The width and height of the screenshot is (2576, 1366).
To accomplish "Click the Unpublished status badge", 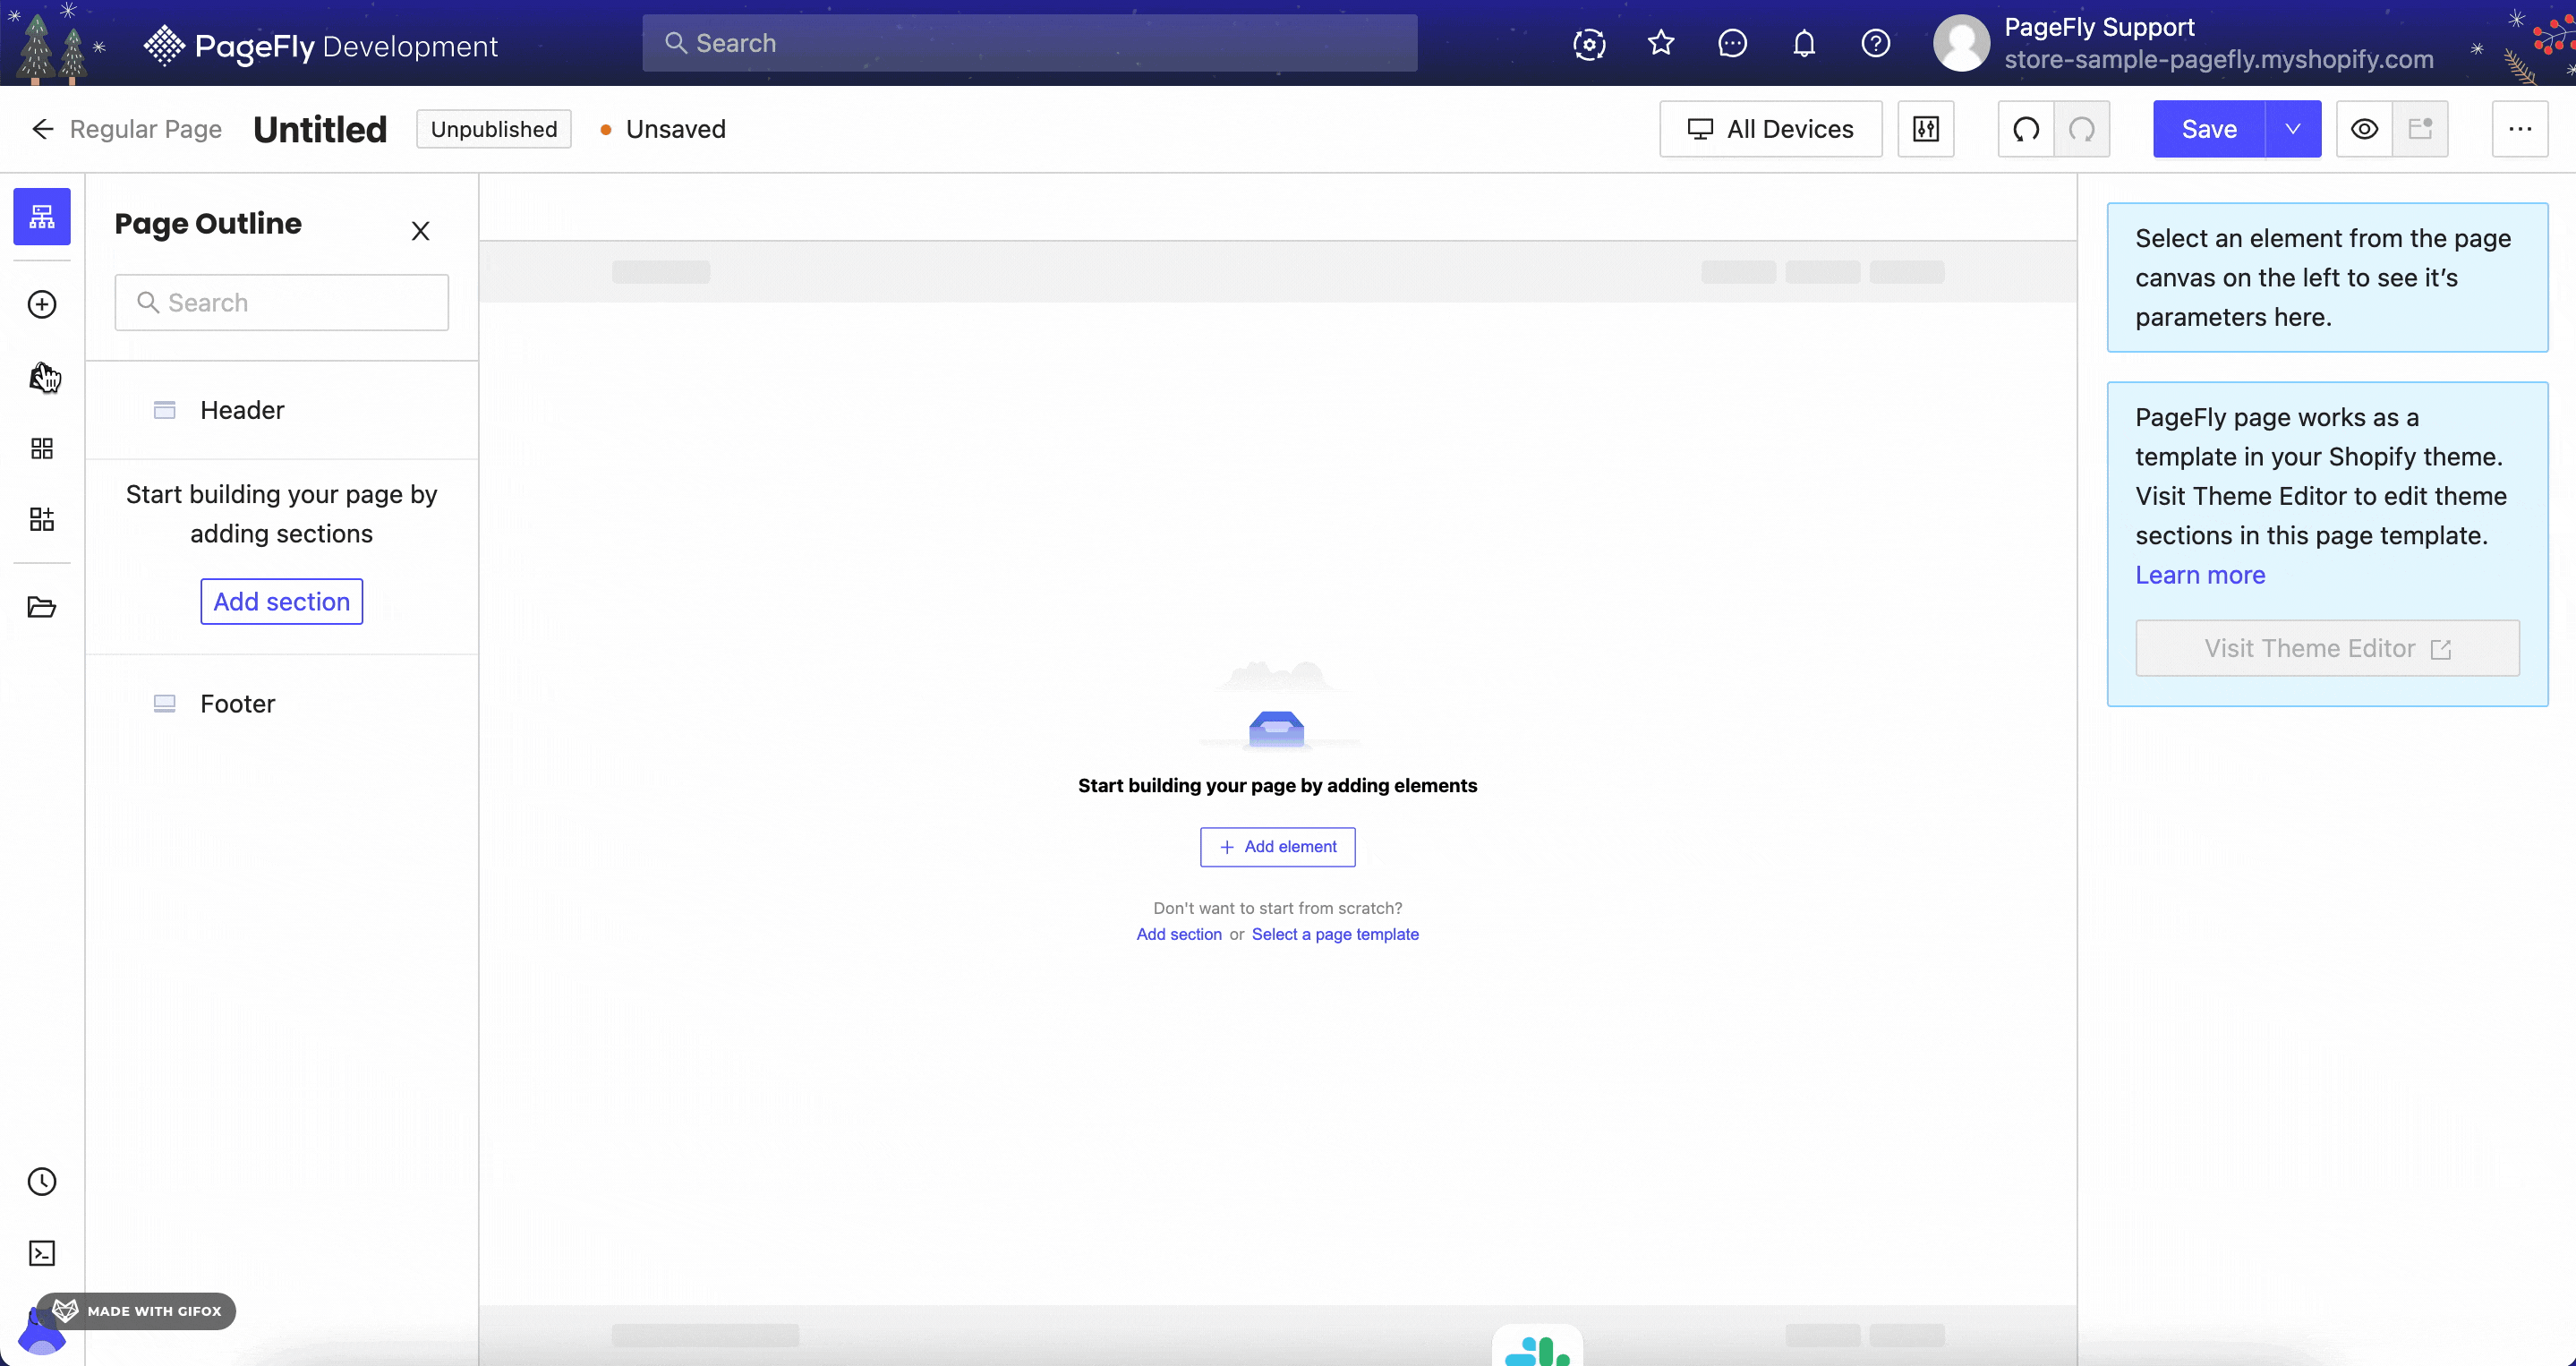I will (x=494, y=129).
